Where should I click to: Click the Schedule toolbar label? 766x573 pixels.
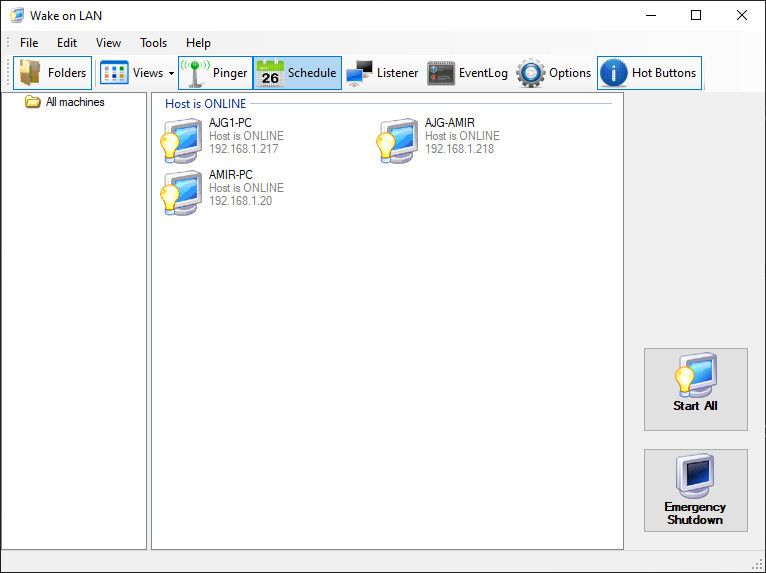(312, 73)
